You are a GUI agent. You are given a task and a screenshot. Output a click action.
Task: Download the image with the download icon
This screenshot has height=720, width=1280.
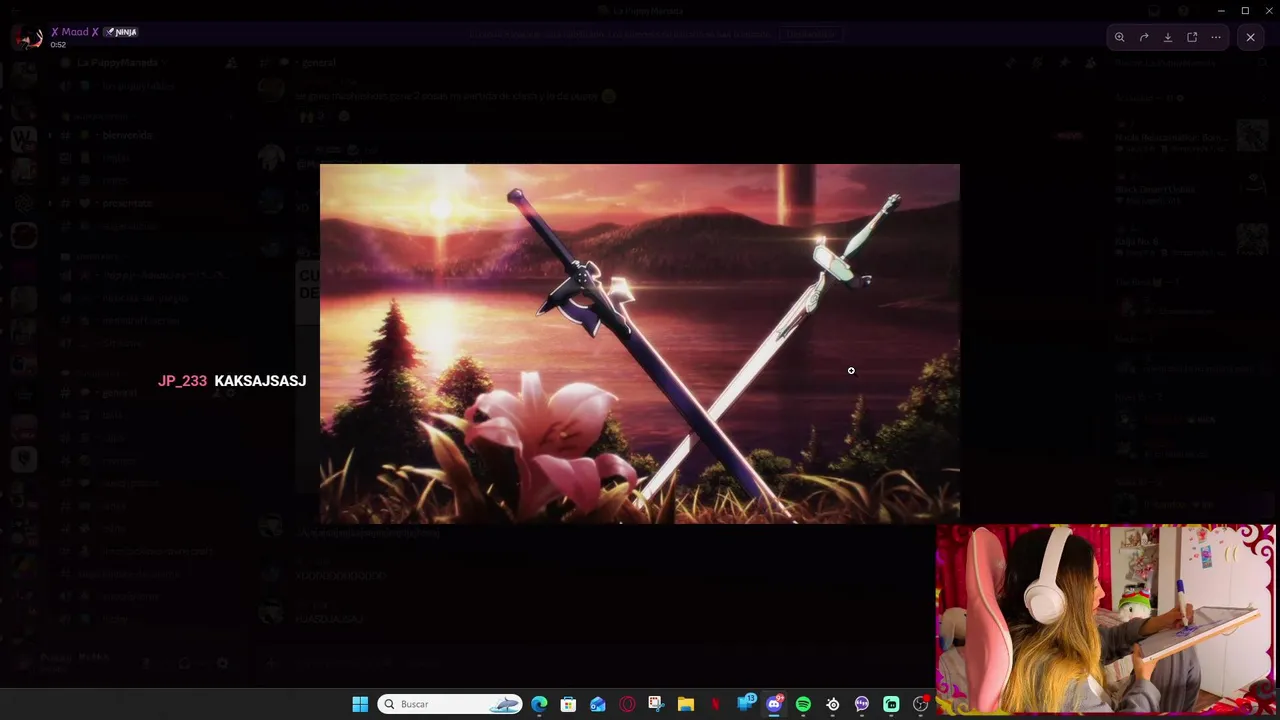tap(1168, 37)
